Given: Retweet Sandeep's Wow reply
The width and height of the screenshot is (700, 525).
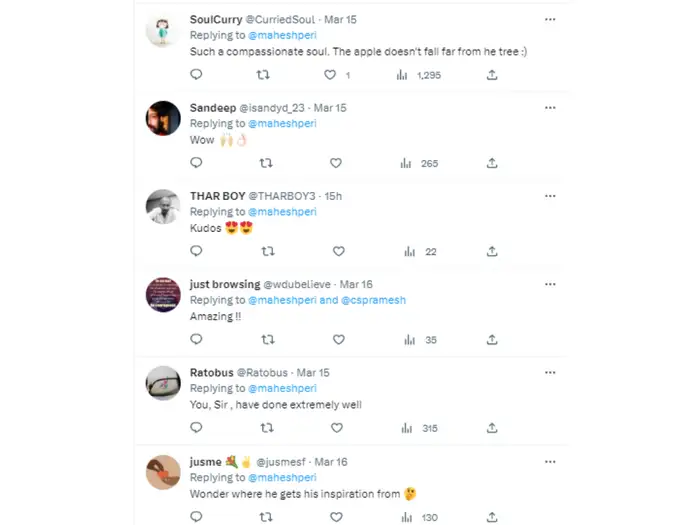Looking at the screenshot, I should tap(264, 163).
